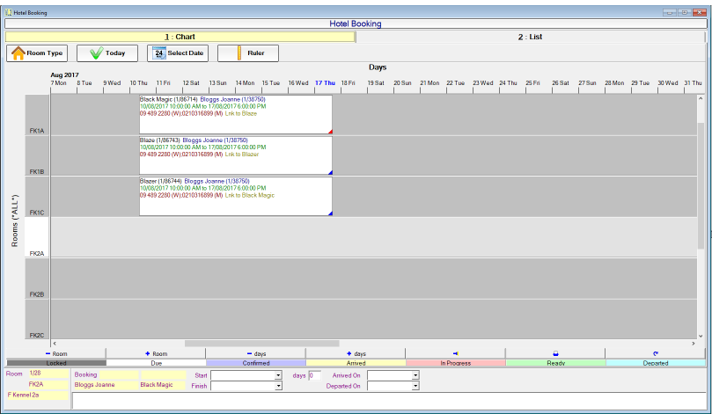Select the In Progress status legend swatch

(455, 363)
